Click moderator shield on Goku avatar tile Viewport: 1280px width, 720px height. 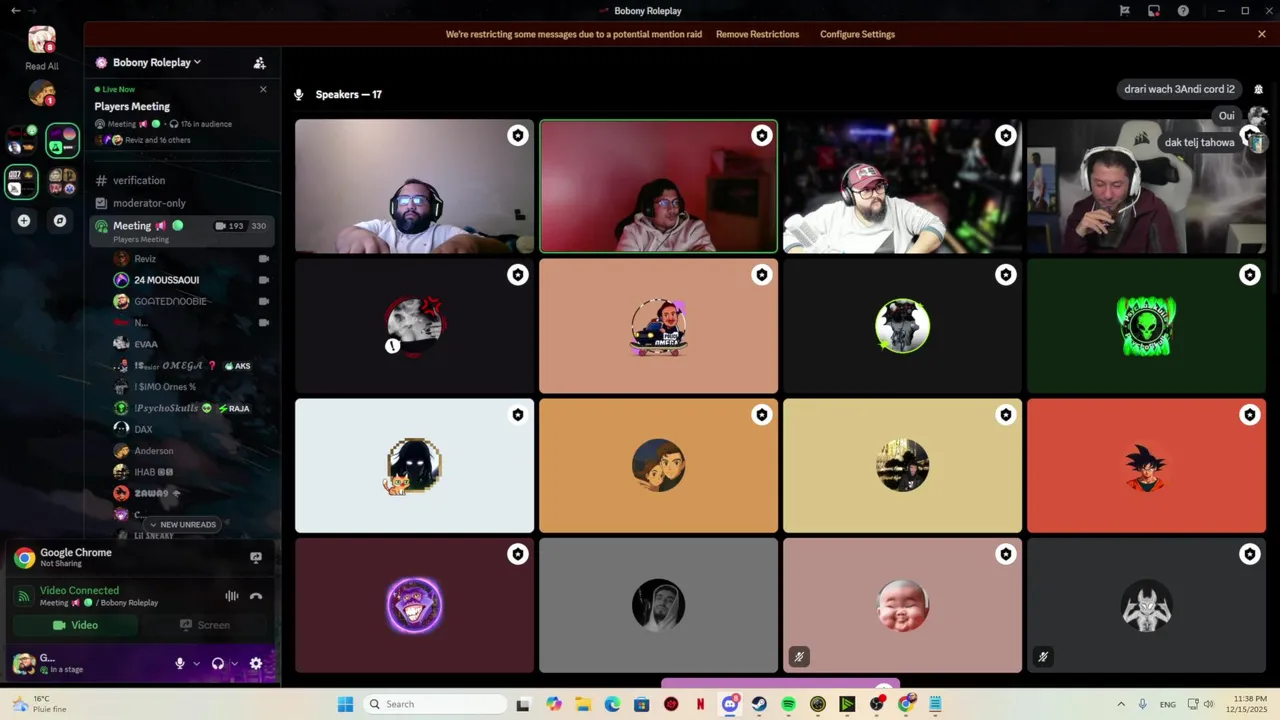1249,414
